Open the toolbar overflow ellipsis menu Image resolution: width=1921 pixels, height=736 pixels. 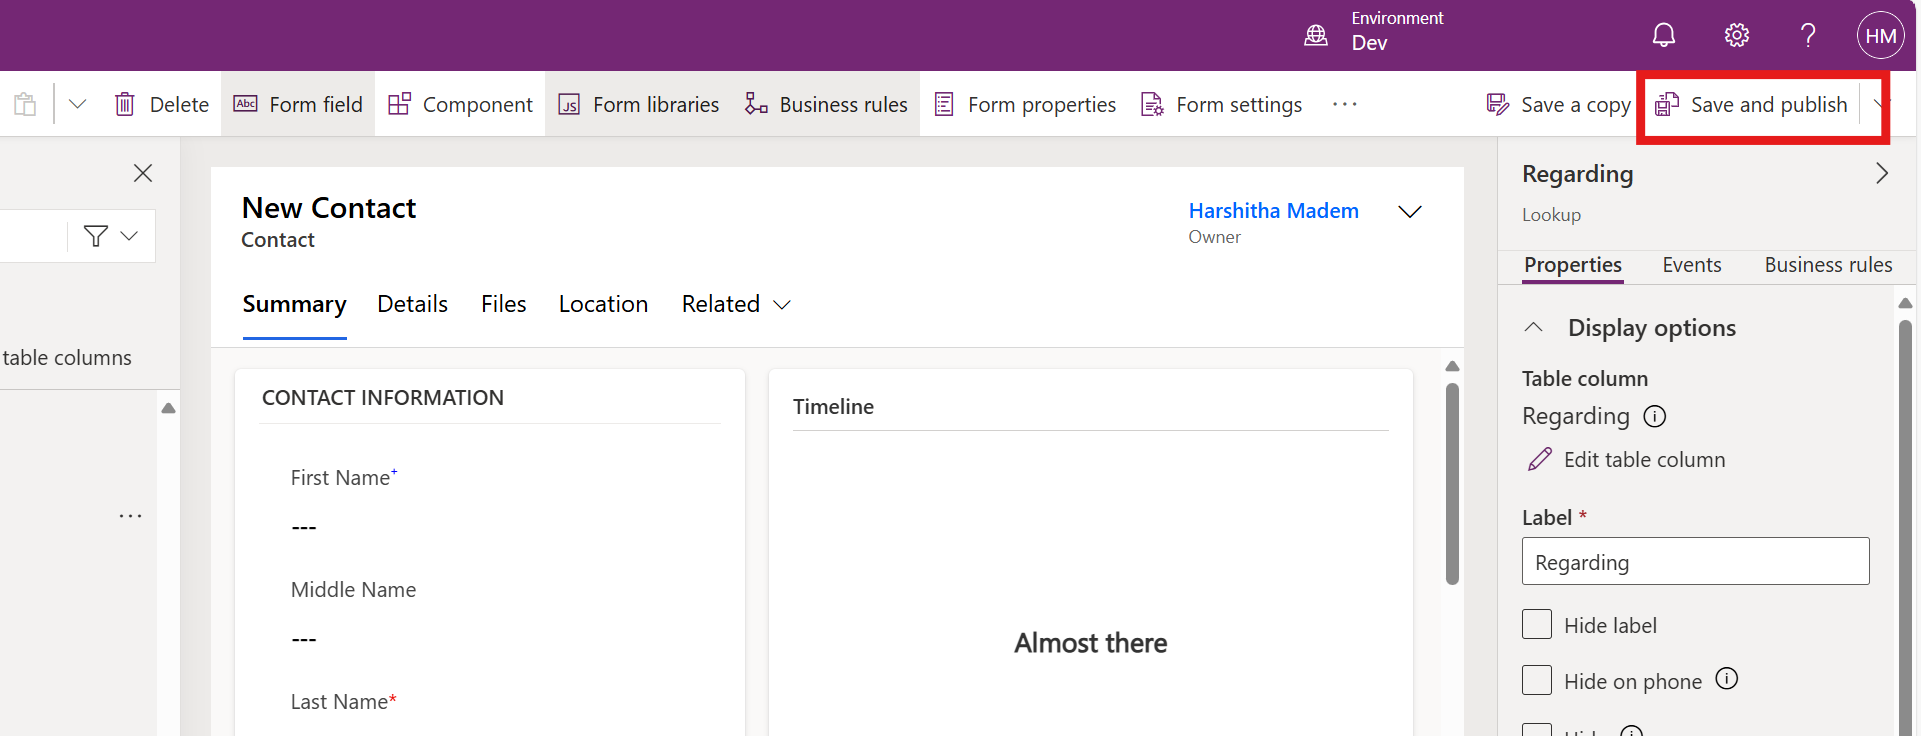[x=1344, y=104]
